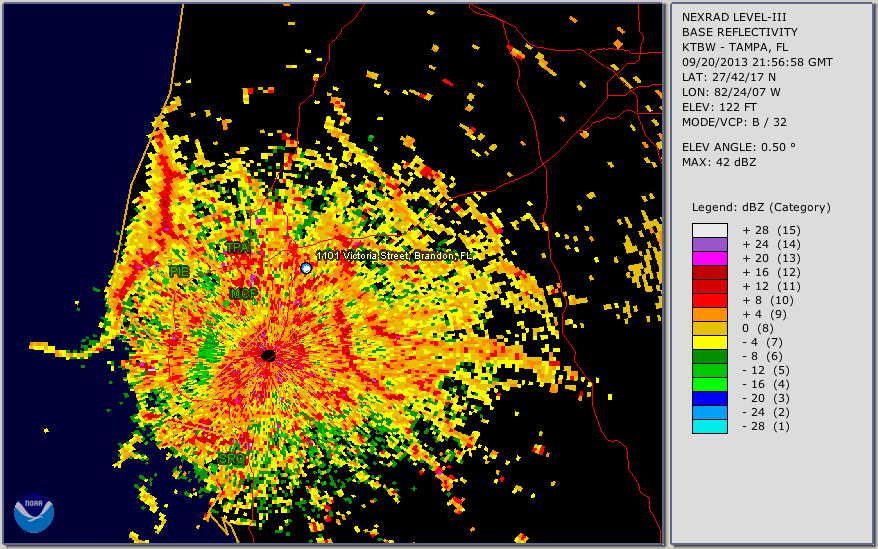Pick the dark green -8 dBZ swatch
878x549 pixels.
(710, 356)
